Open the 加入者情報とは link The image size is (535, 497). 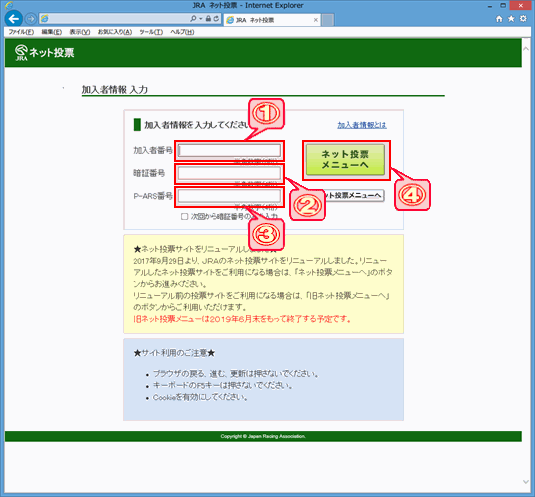[x=362, y=125]
